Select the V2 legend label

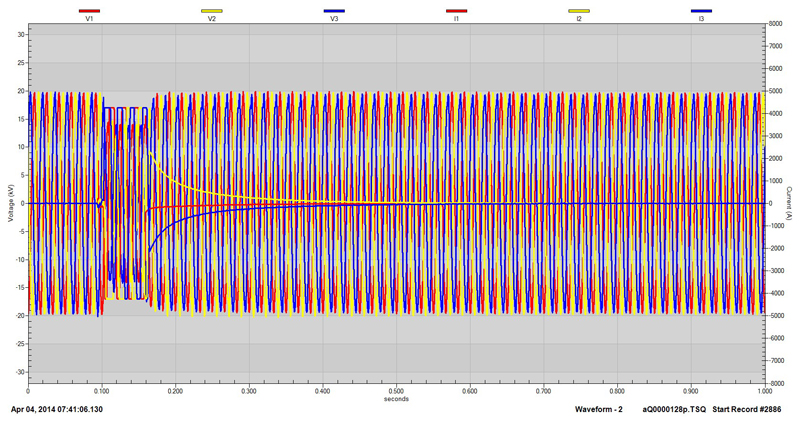point(212,18)
